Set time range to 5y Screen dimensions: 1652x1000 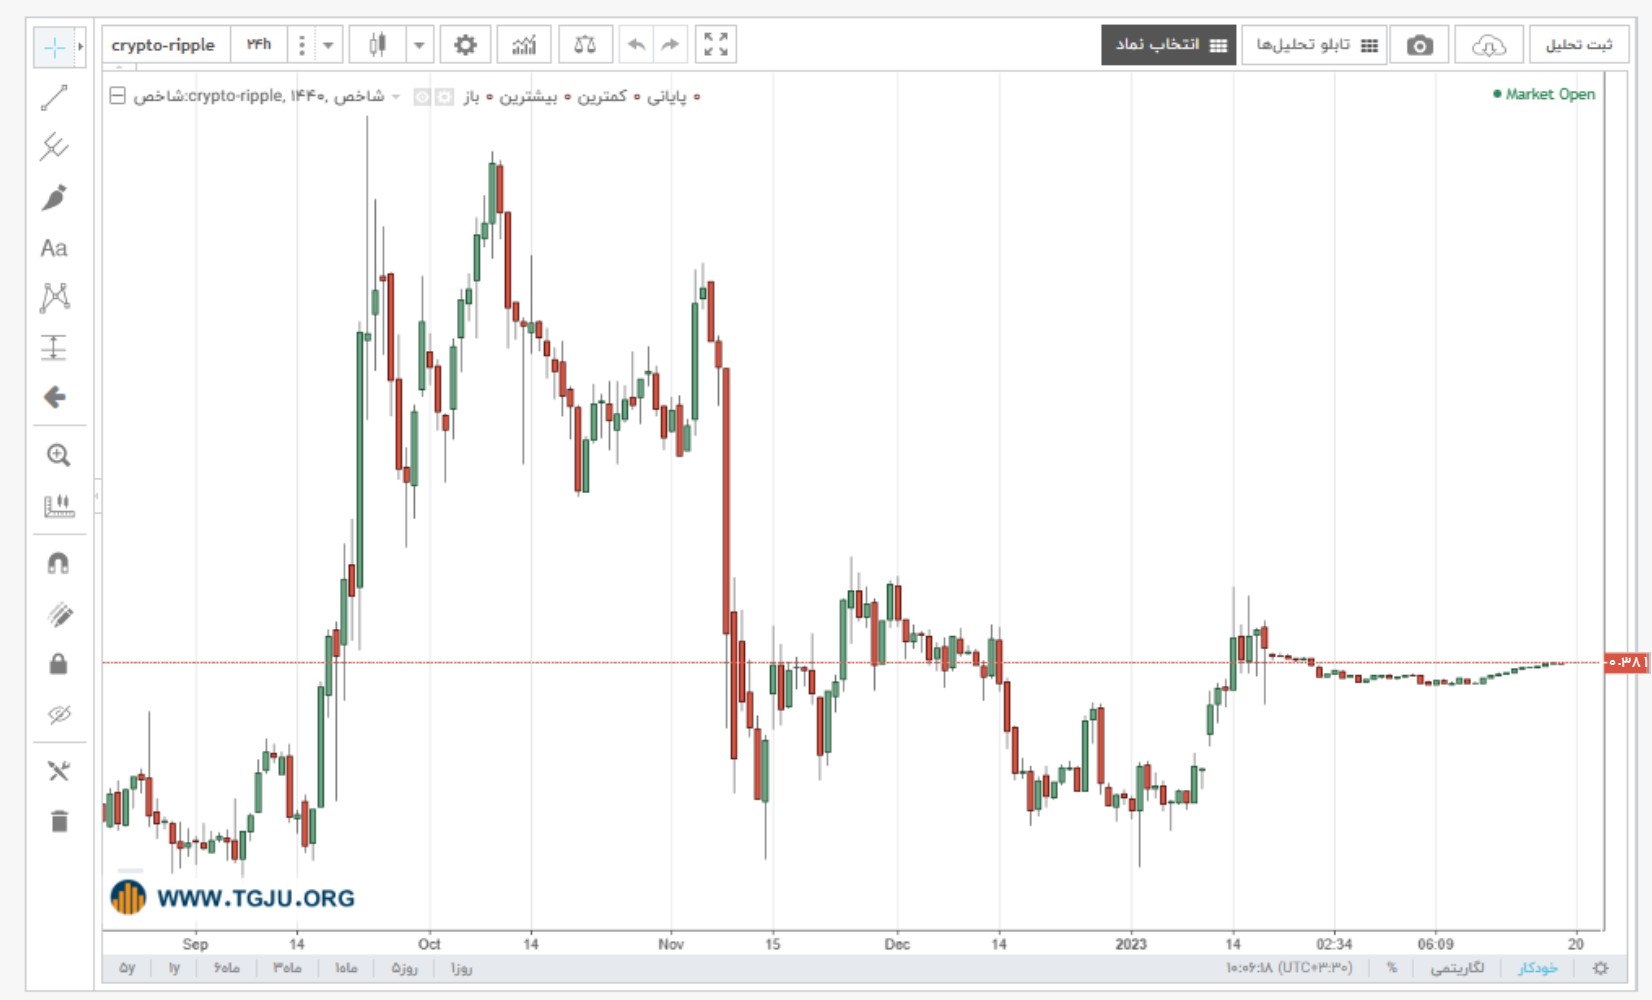127,968
